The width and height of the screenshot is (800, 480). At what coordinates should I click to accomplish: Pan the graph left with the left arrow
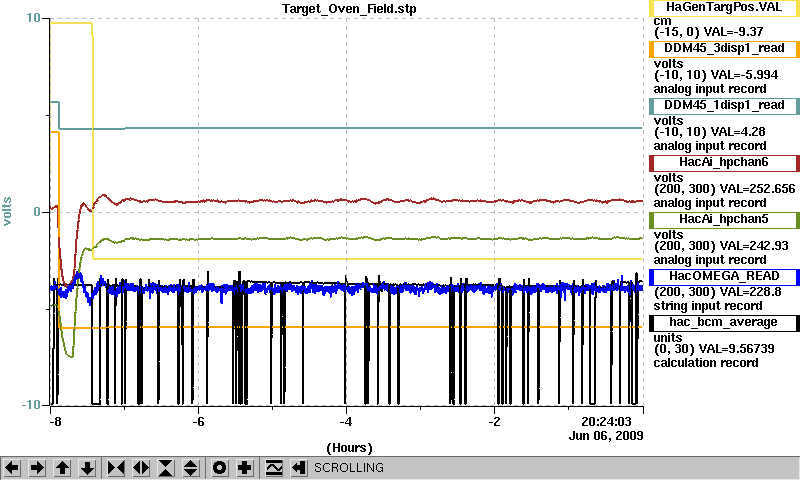tap(12, 468)
